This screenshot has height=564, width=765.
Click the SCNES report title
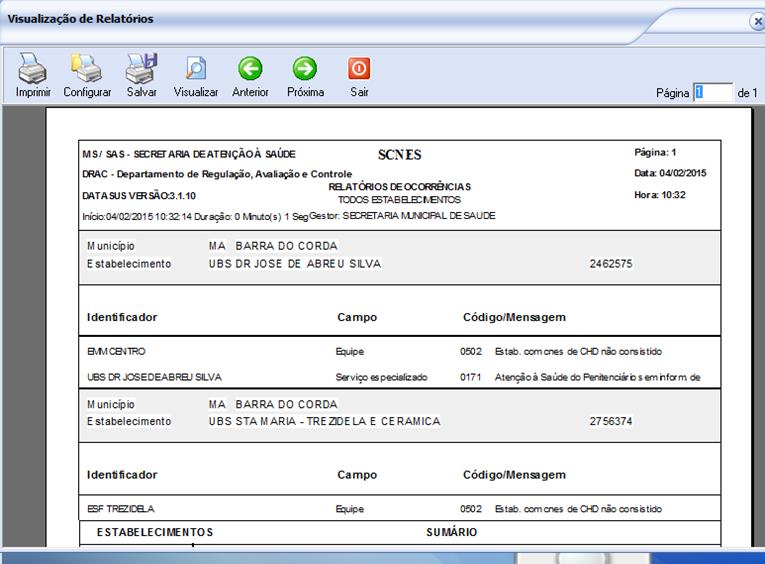pos(400,155)
